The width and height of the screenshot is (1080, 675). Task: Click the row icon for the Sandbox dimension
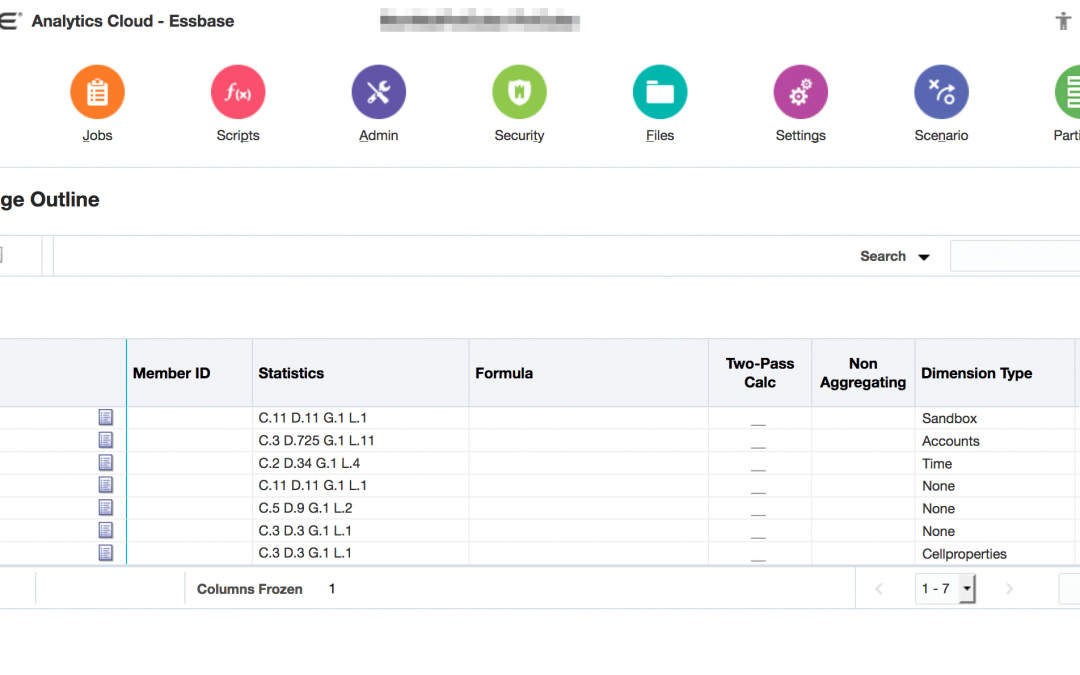click(x=105, y=417)
